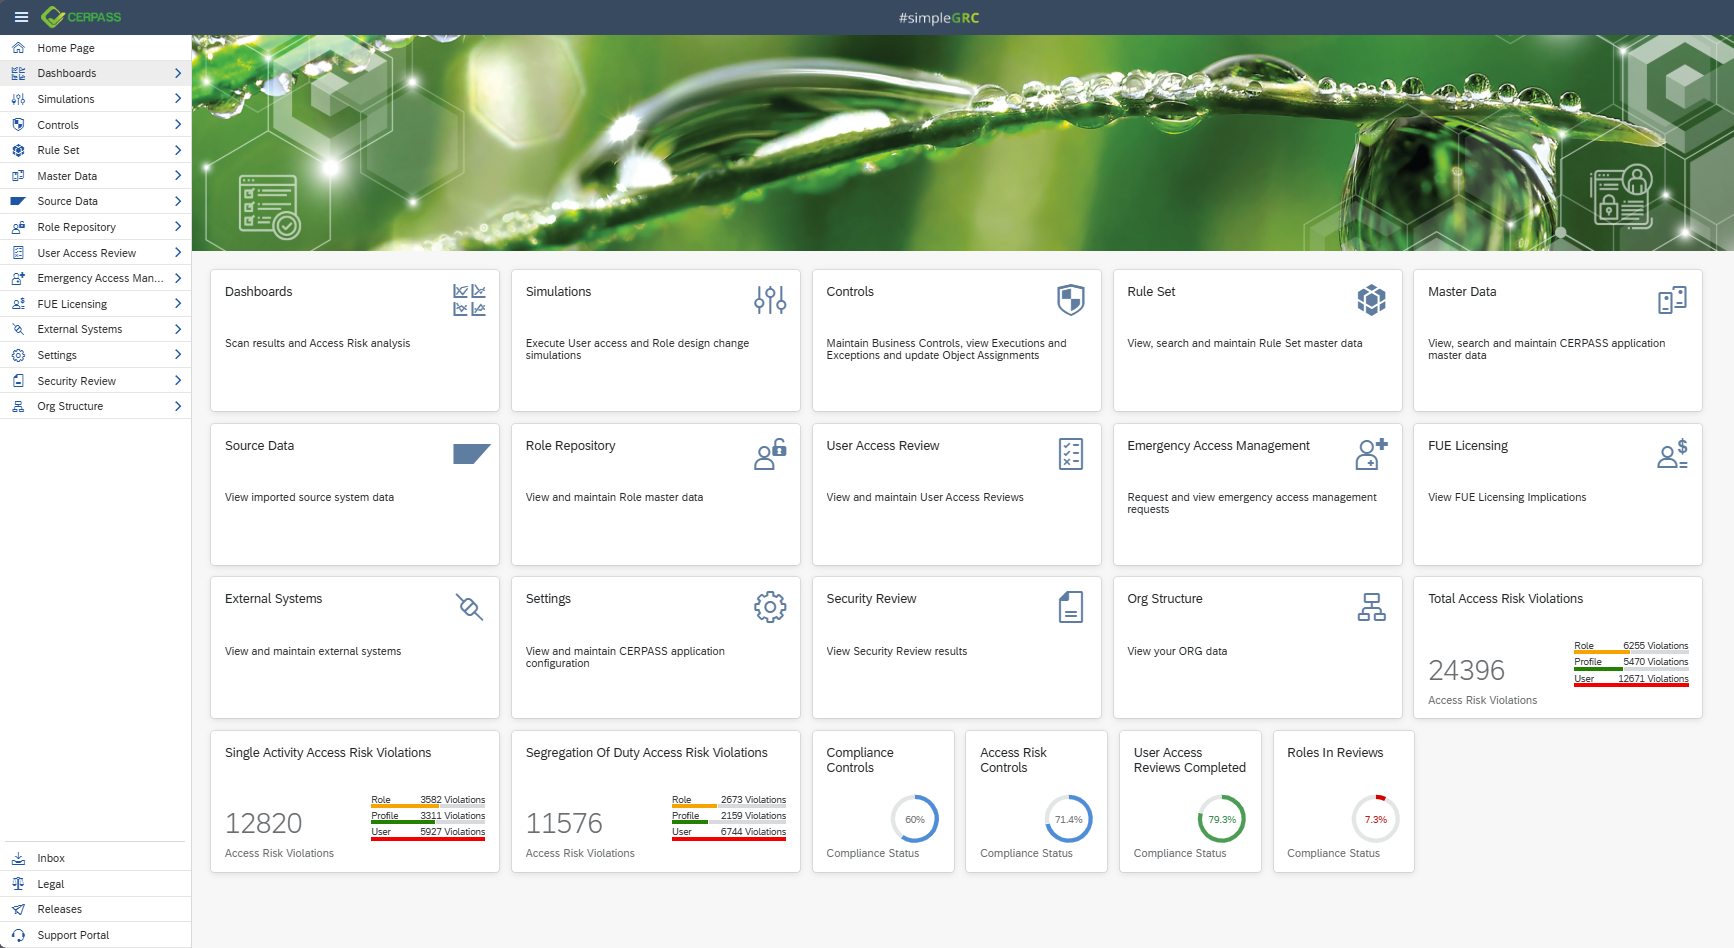Click the External Systems unplug icon
Image resolution: width=1734 pixels, height=948 pixels.
tap(469, 607)
